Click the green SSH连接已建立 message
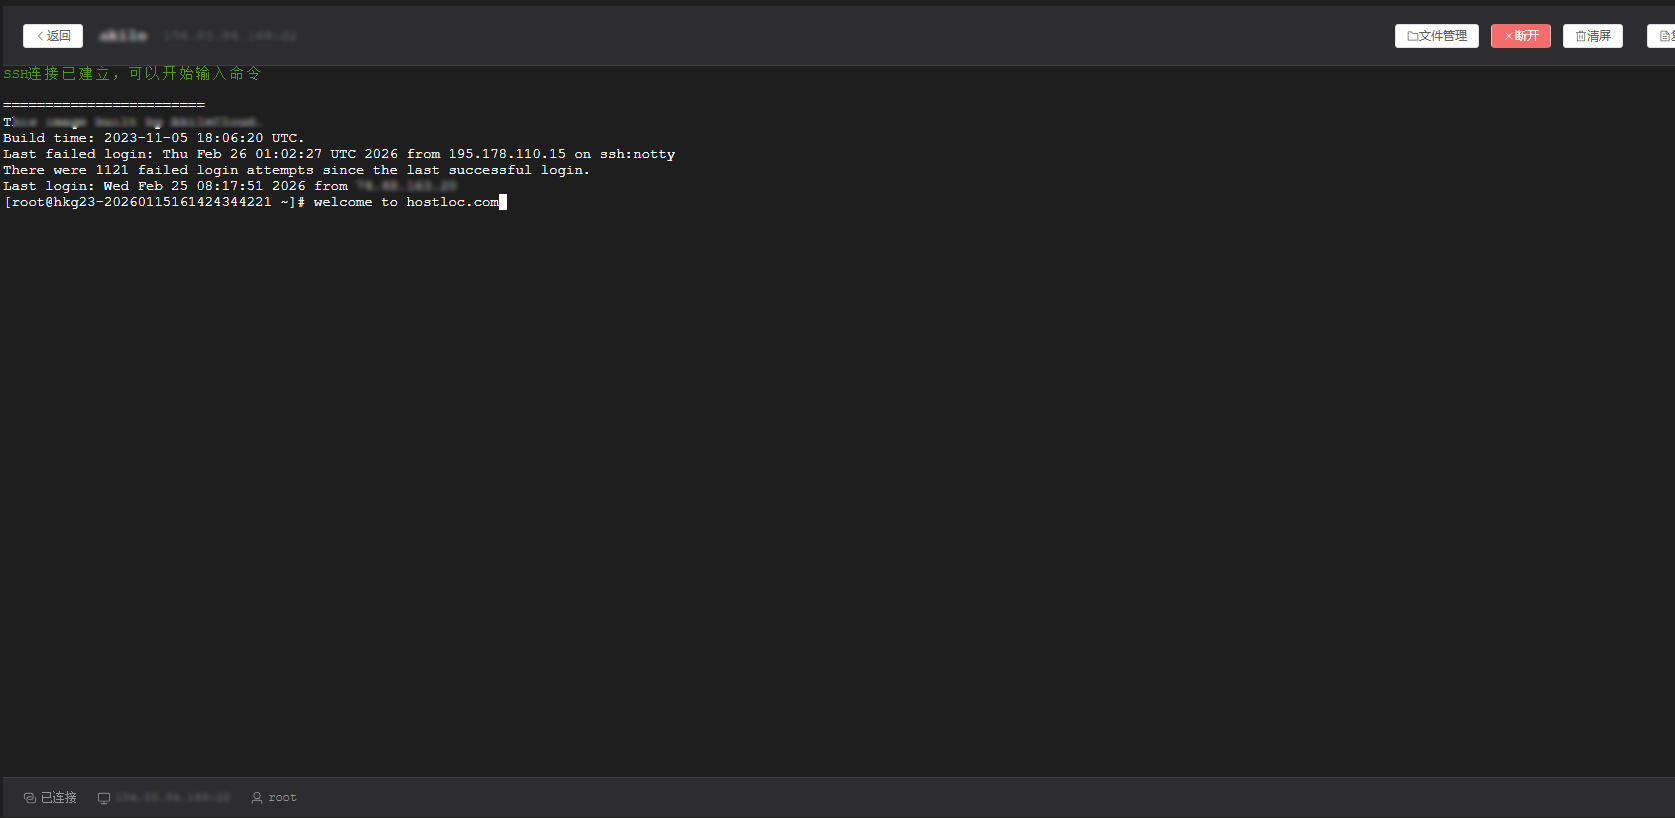 (132, 74)
